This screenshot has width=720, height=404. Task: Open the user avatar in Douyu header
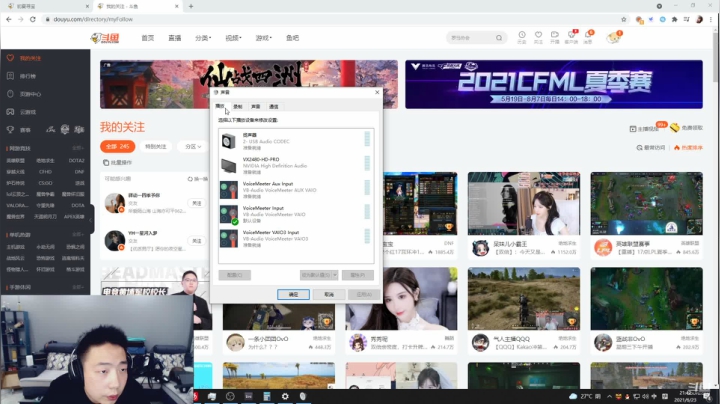coord(613,38)
